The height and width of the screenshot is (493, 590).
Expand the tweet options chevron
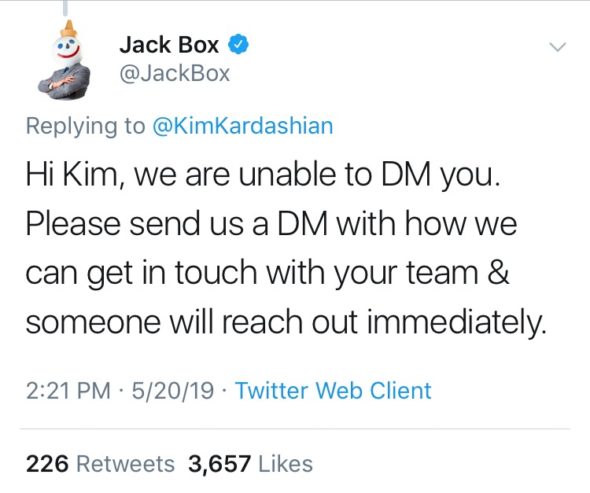557,47
